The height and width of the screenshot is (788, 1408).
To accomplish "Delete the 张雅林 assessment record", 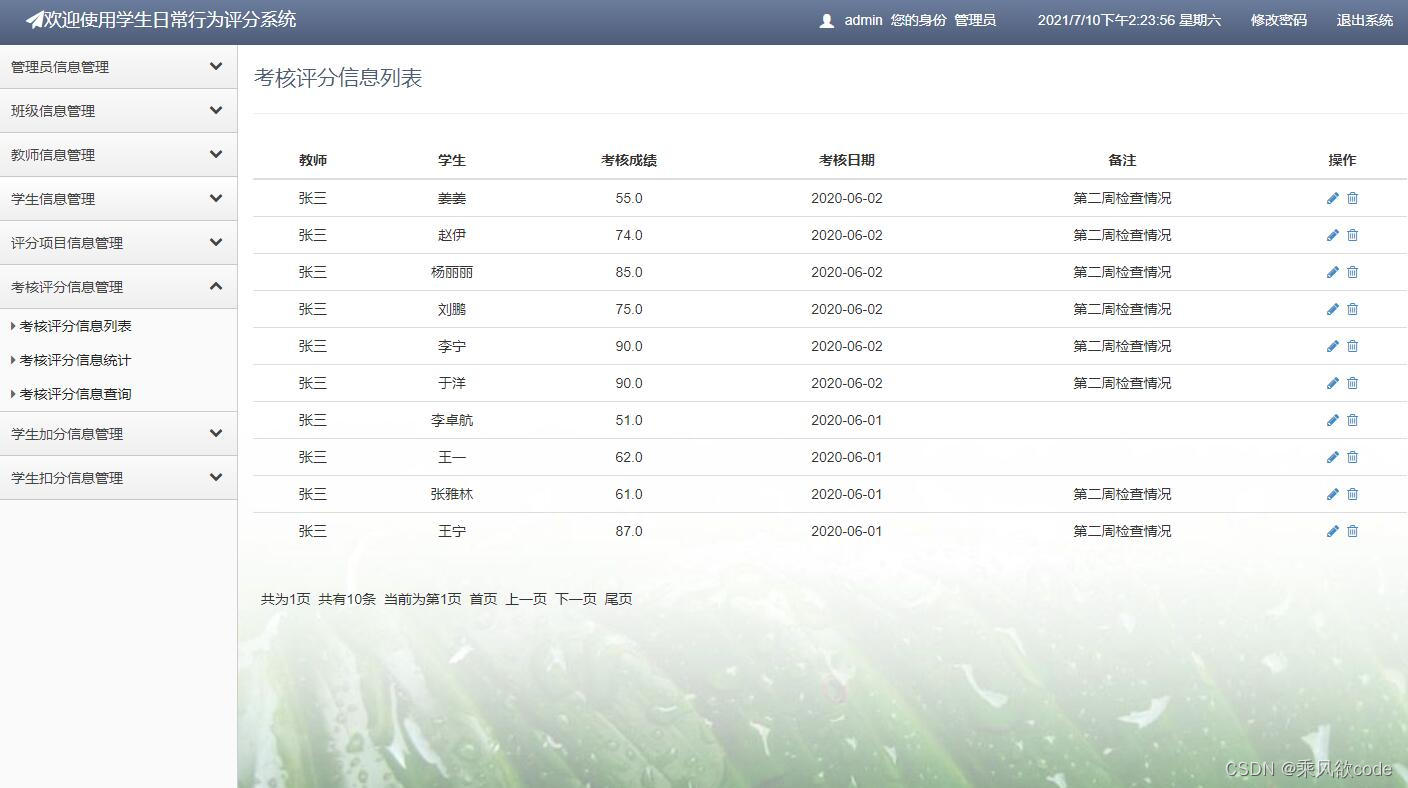I will tap(1352, 494).
